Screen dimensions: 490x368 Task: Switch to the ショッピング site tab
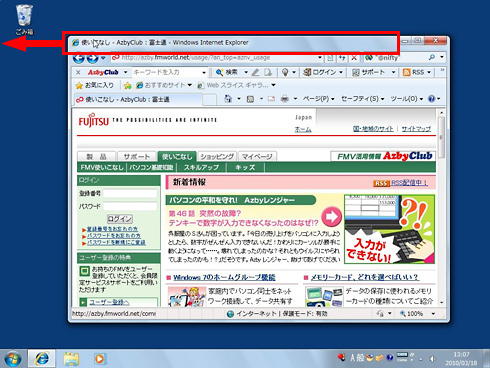[217, 156]
